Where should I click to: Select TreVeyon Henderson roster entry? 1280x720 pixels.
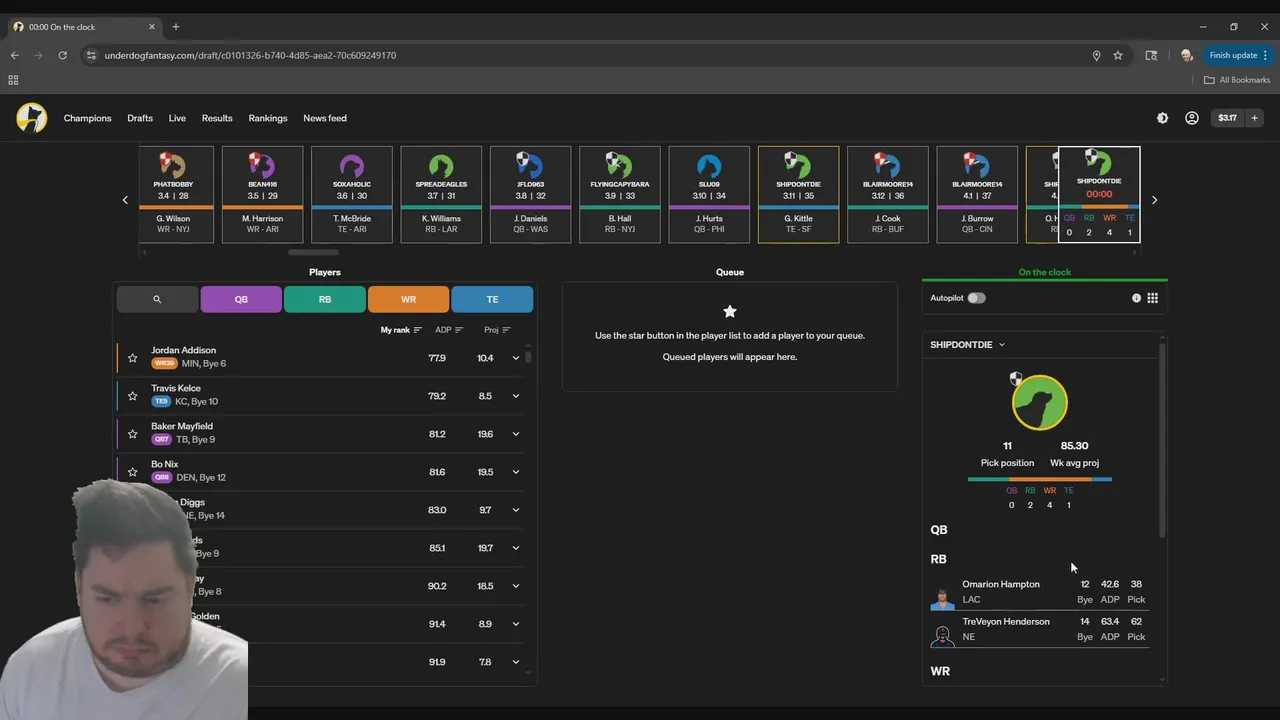[1039, 629]
